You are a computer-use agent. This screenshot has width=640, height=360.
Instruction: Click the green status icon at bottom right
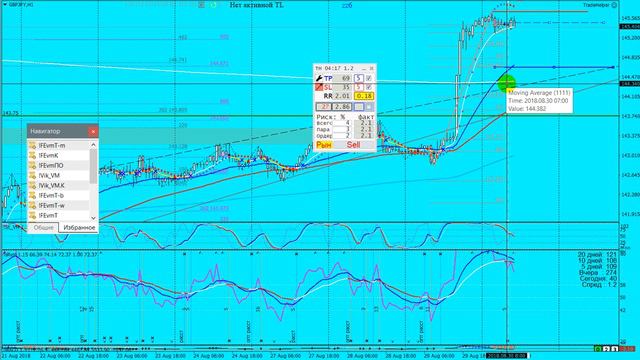point(598,349)
